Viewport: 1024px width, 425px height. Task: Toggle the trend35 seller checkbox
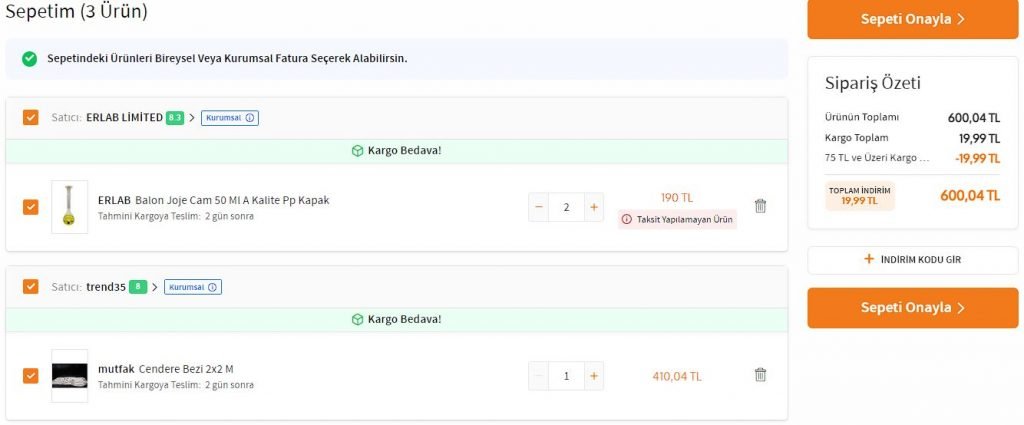point(31,287)
